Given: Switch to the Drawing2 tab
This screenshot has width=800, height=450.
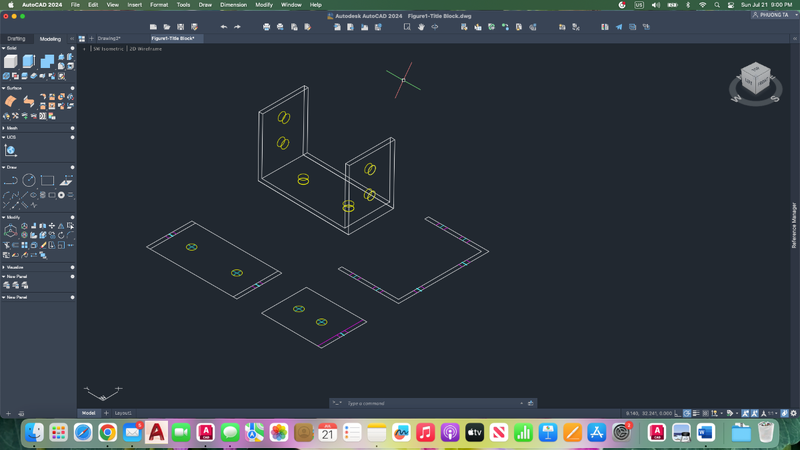Looking at the screenshot, I should point(108,38).
